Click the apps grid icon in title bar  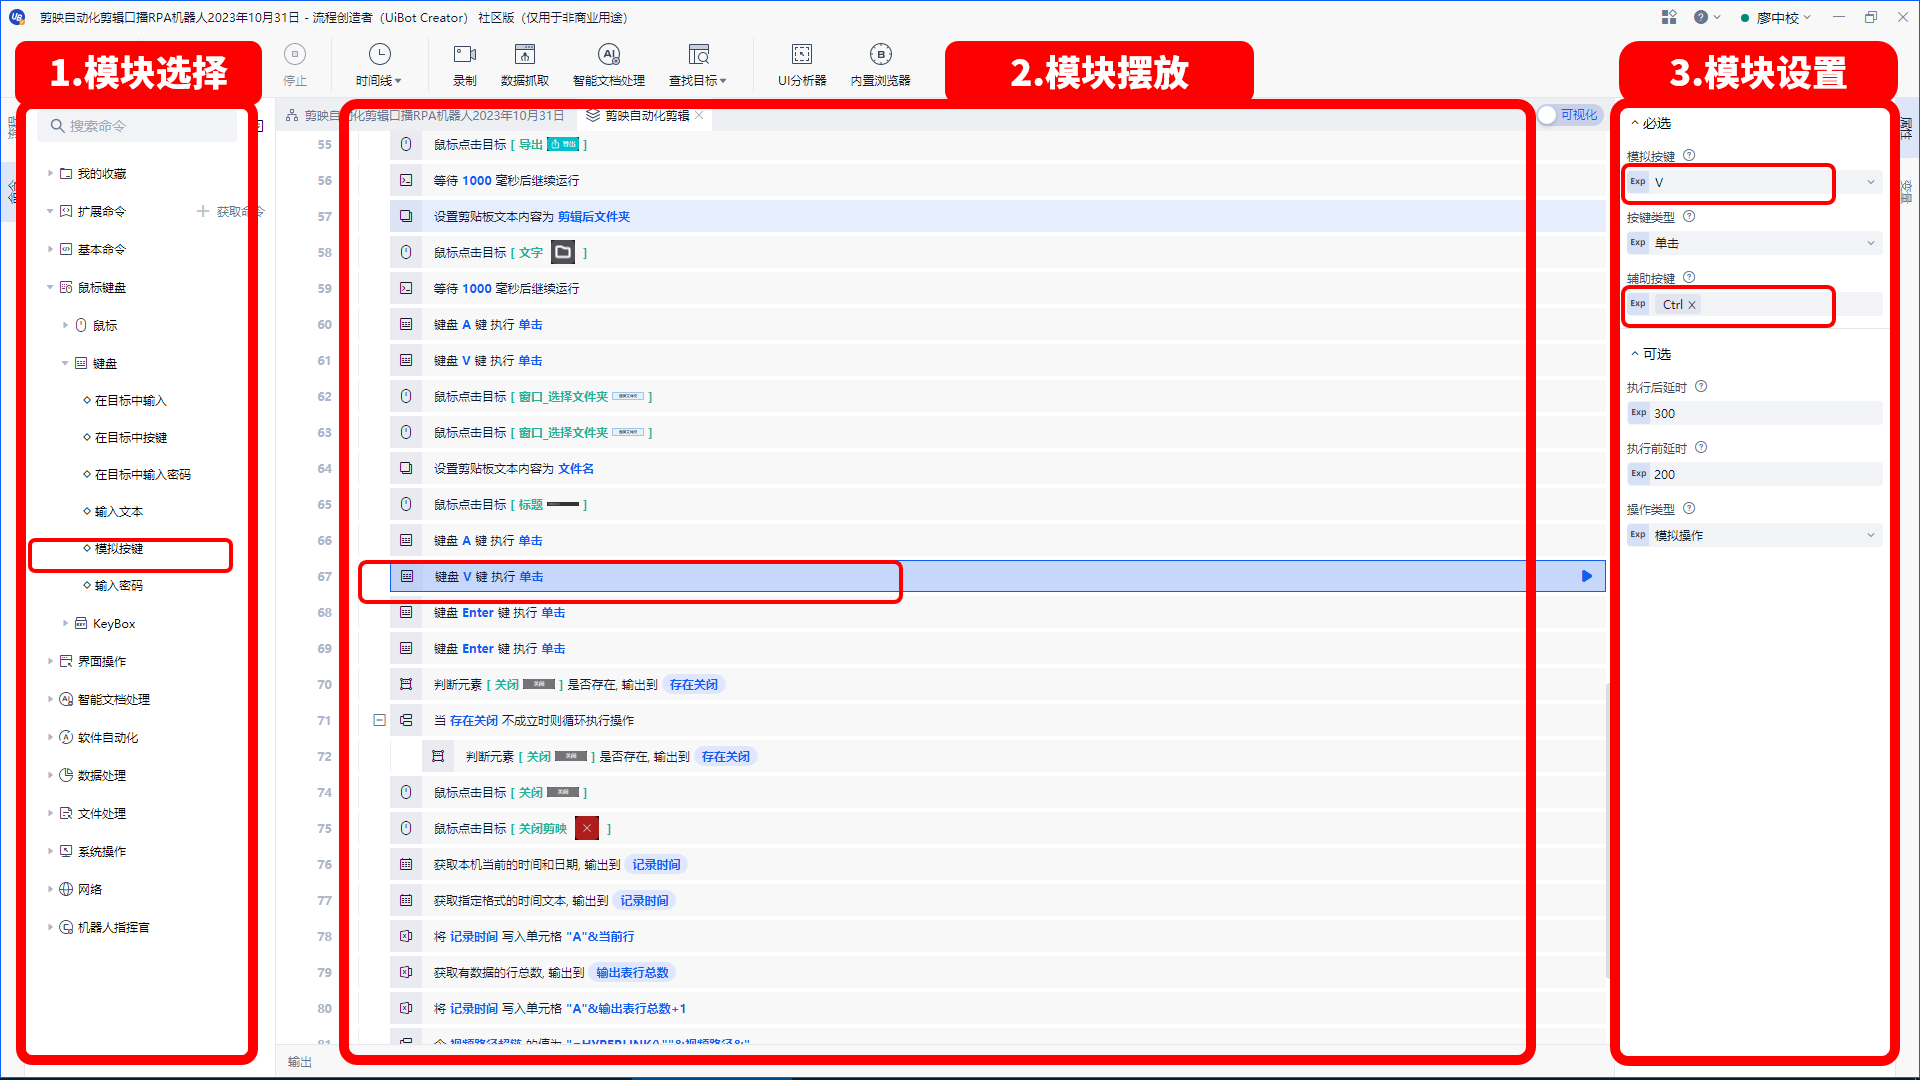(x=1668, y=17)
